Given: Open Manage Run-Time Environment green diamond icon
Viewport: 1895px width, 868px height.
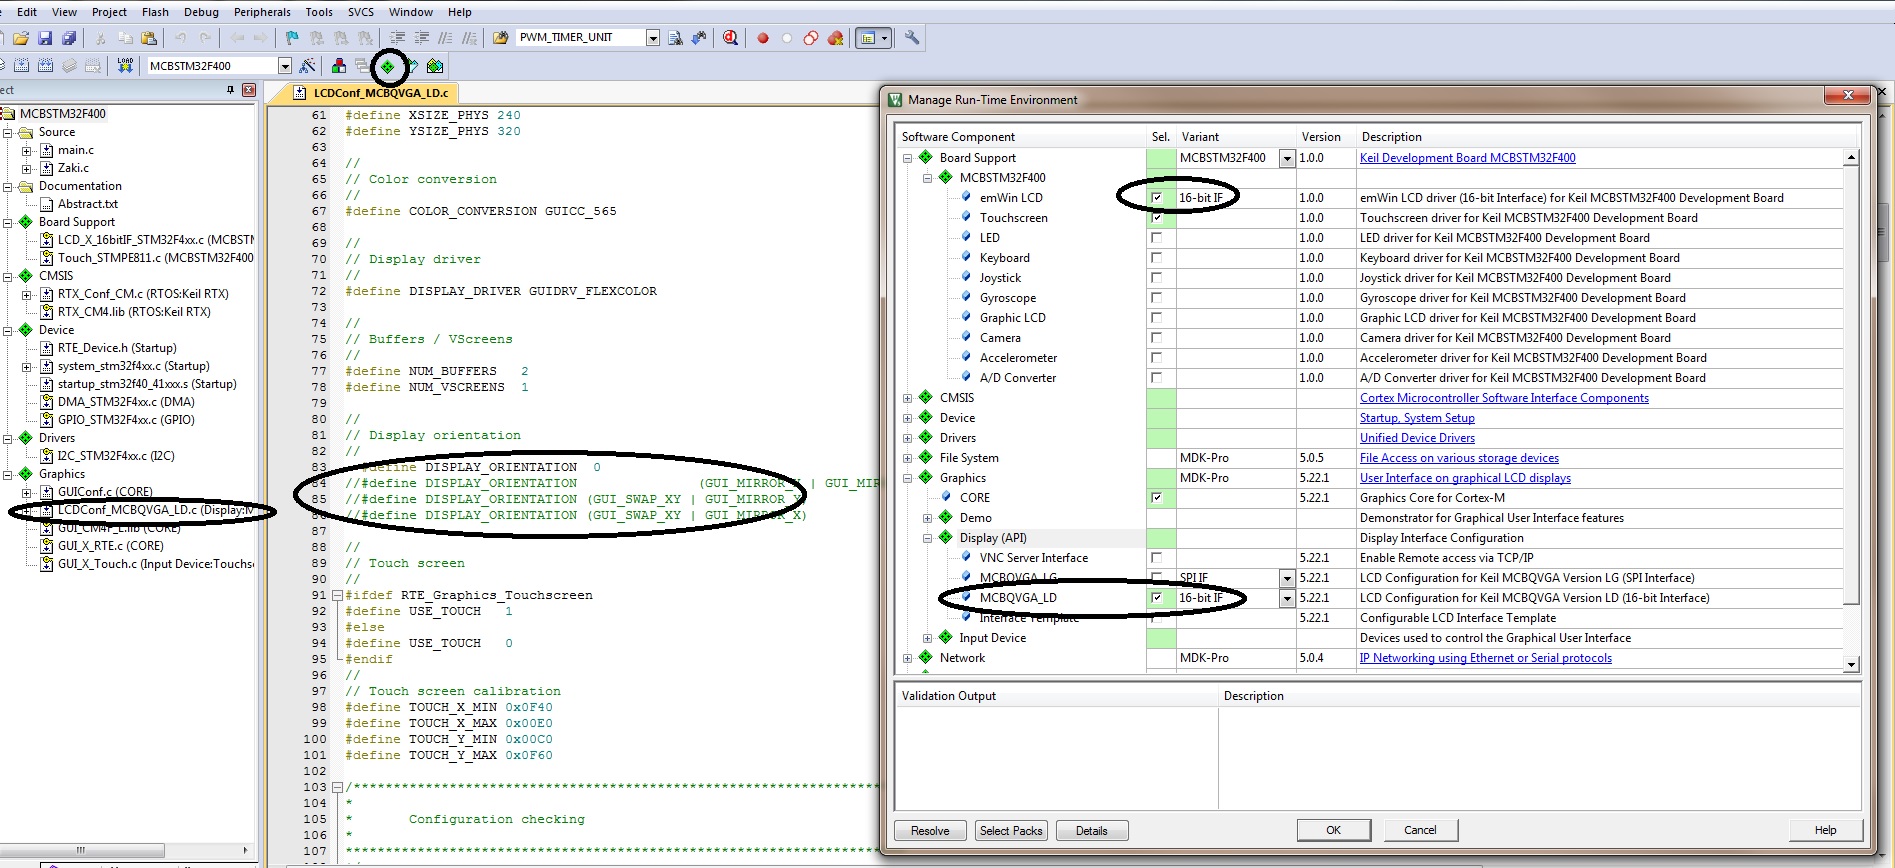Looking at the screenshot, I should coord(388,67).
